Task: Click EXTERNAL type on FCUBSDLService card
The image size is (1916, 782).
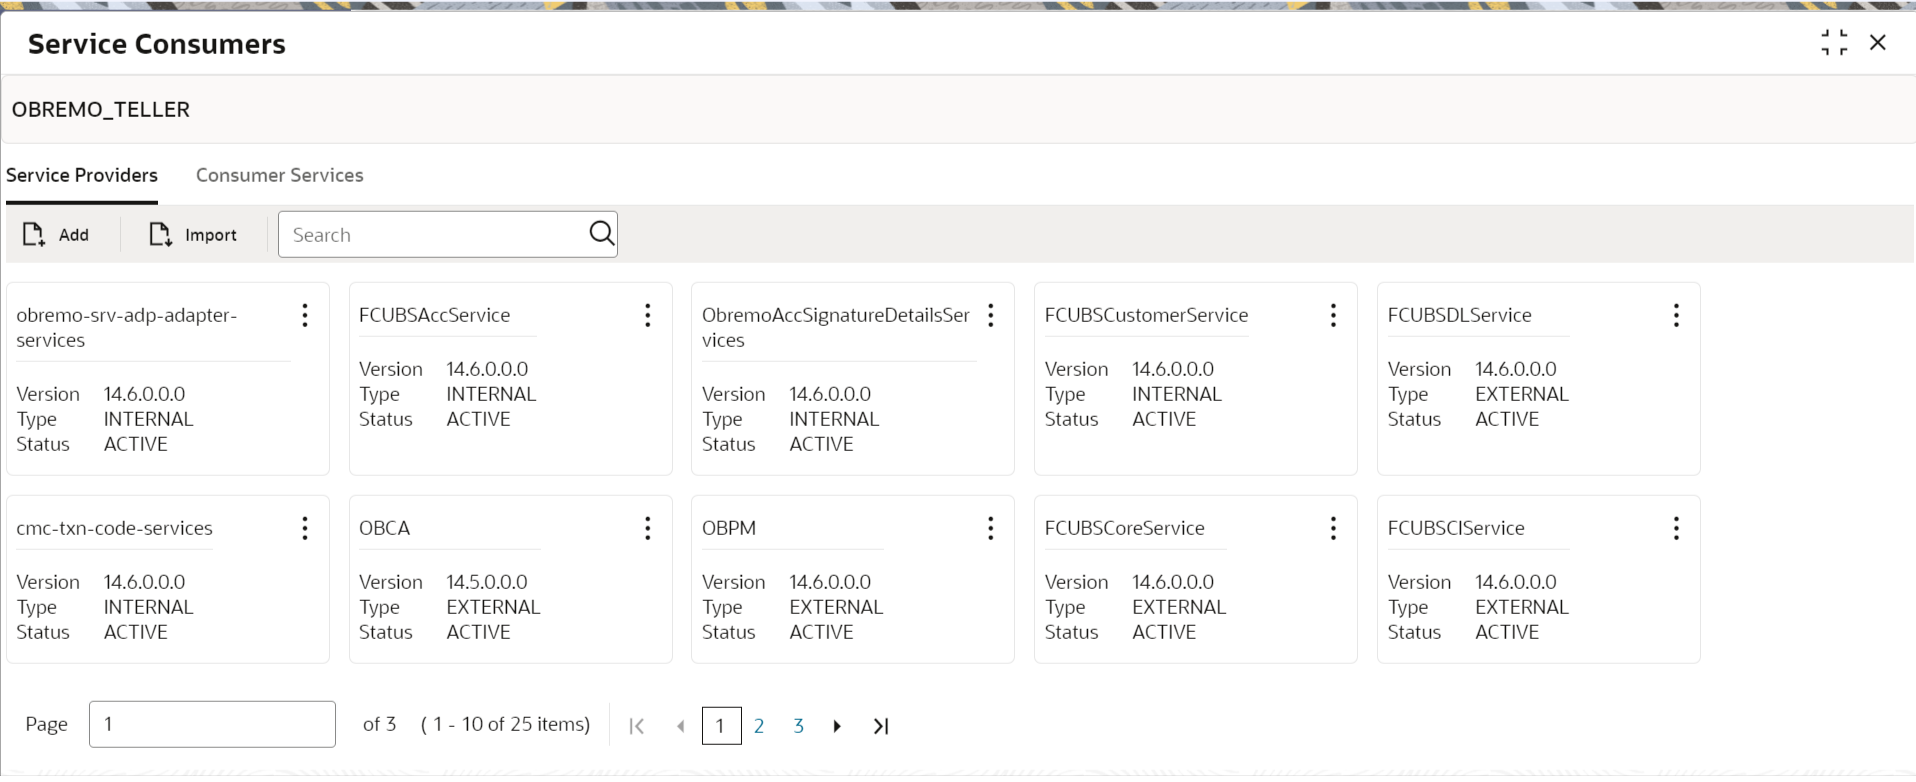Action: click(1522, 394)
